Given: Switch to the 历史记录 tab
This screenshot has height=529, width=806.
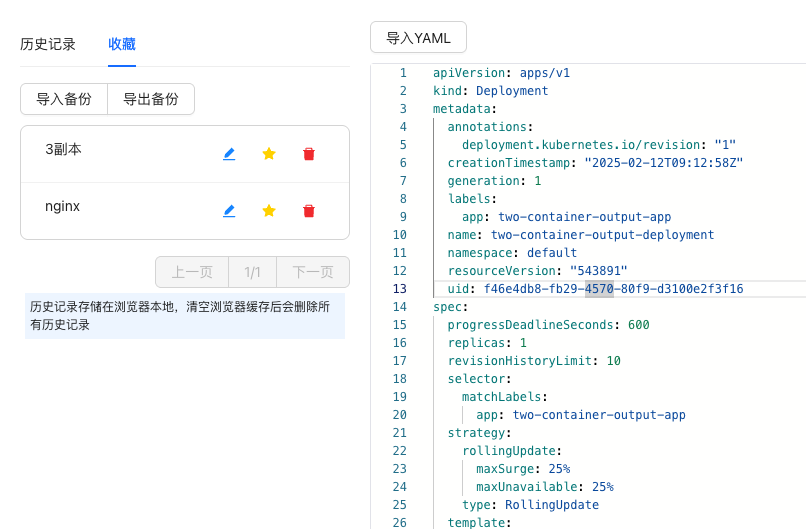Looking at the screenshot, I should click(48, 44).
